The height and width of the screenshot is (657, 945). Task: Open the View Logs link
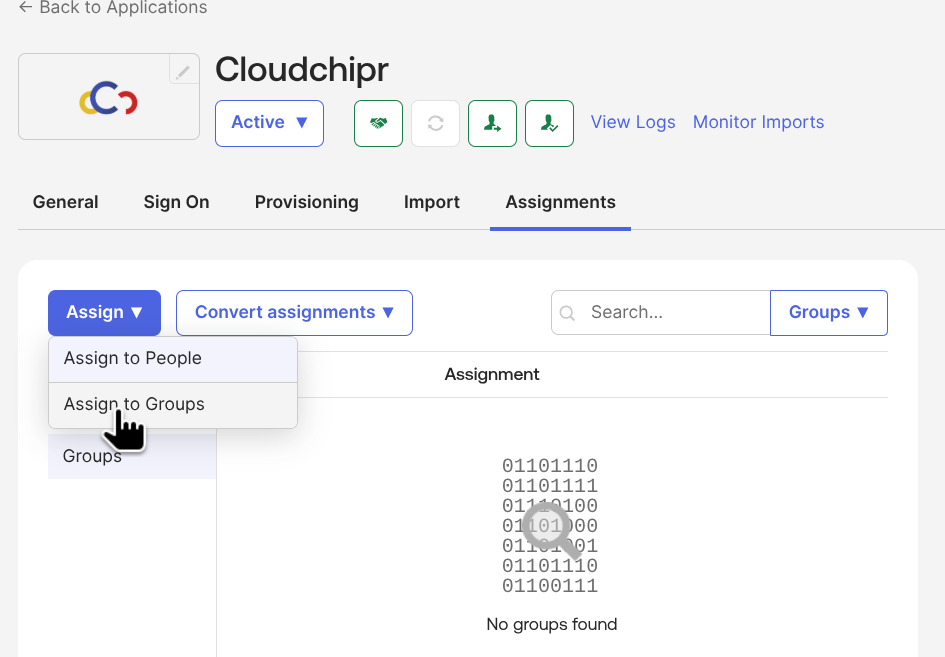pos(633,122)
